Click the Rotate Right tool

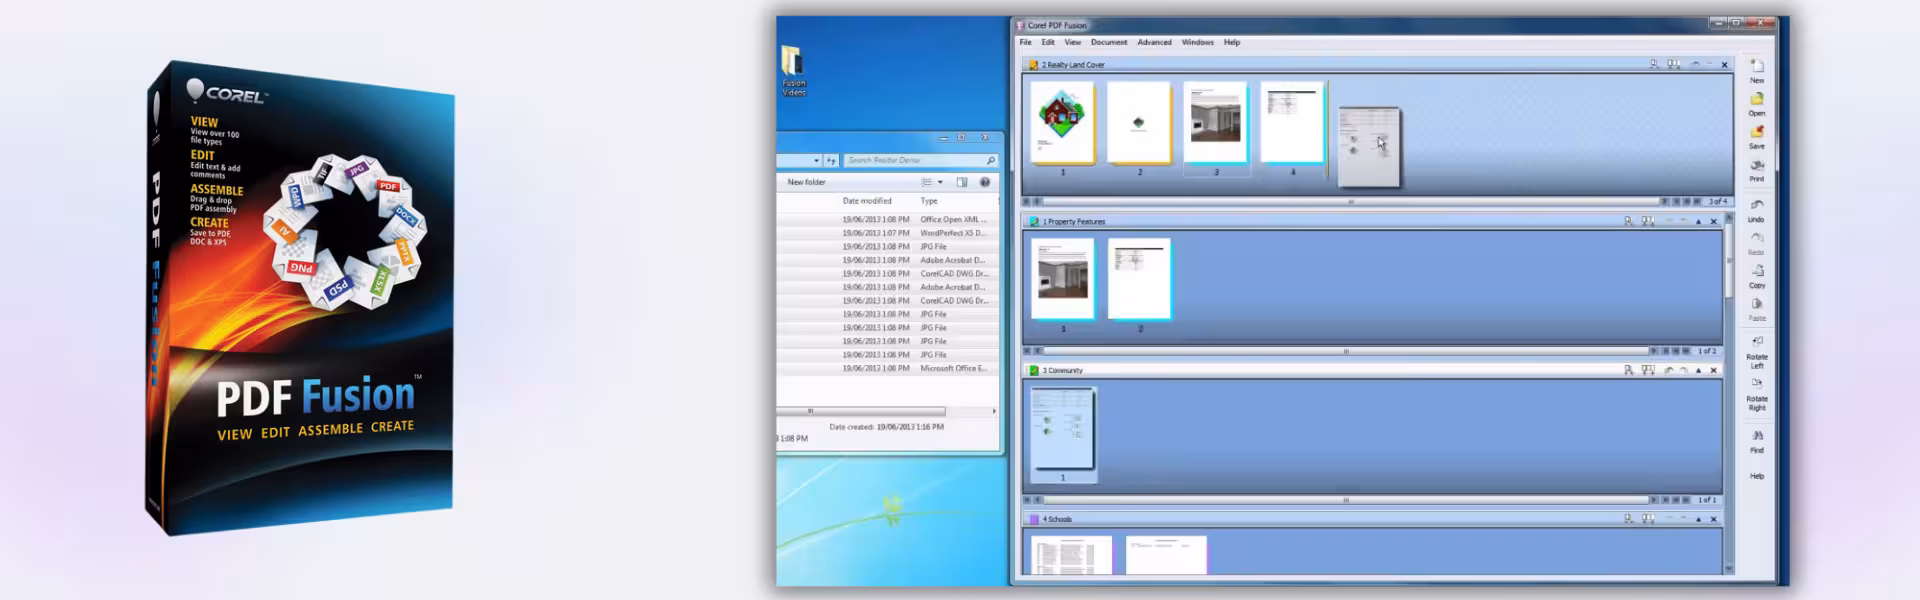(1757, 394)
